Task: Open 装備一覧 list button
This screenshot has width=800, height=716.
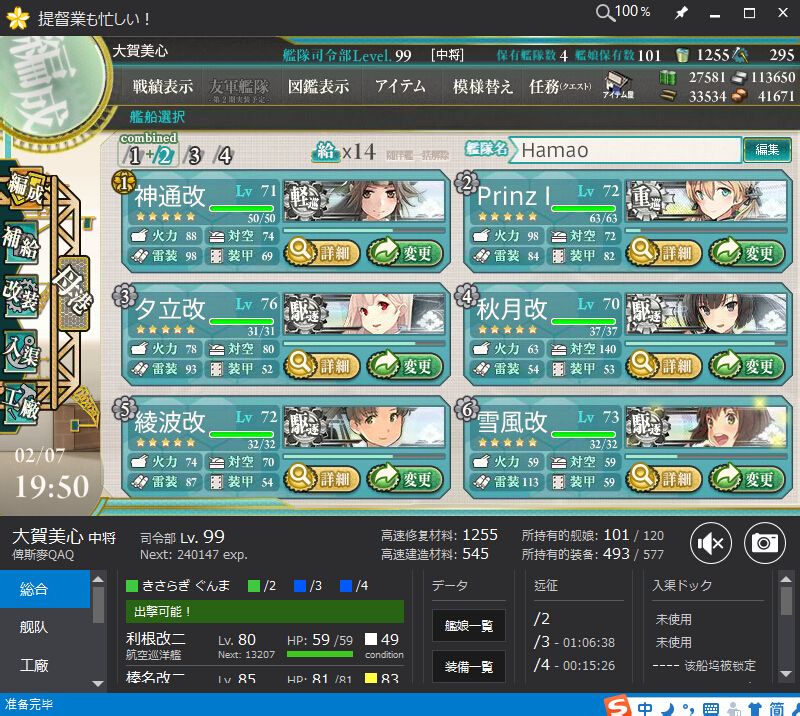Action: 469,666
